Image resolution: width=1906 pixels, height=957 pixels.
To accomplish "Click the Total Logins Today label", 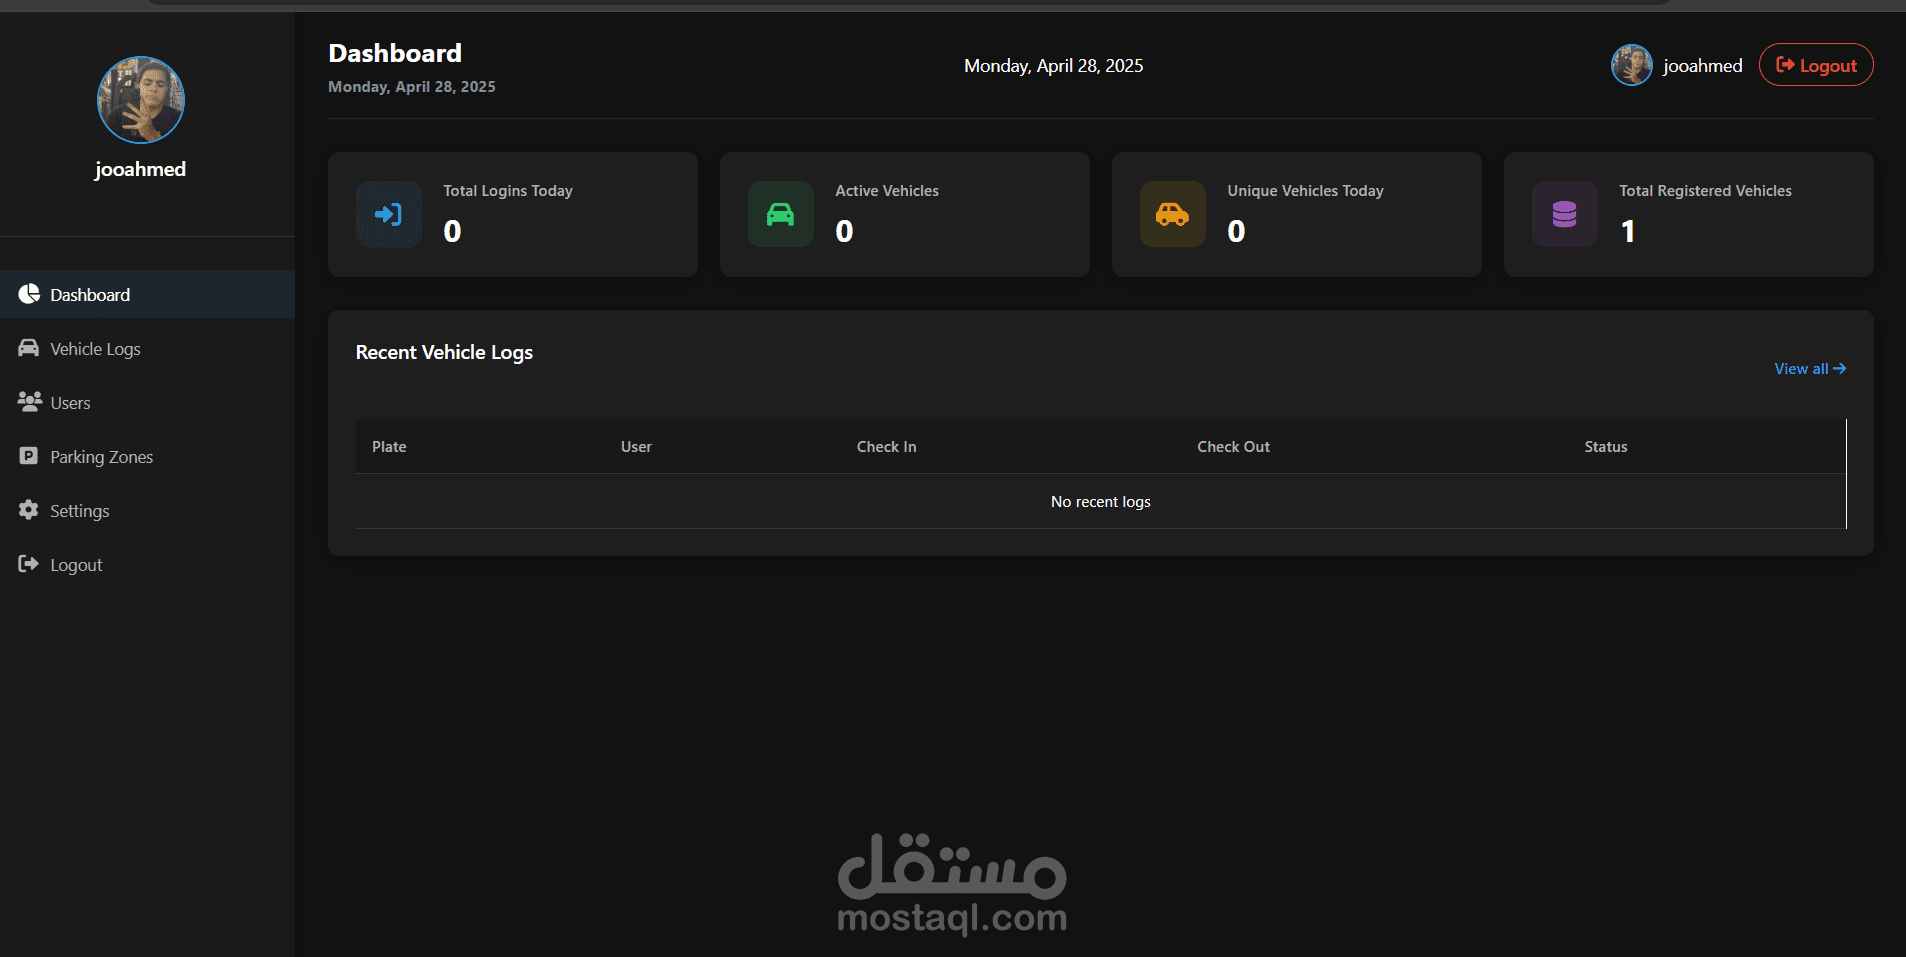I will point(508,191).
